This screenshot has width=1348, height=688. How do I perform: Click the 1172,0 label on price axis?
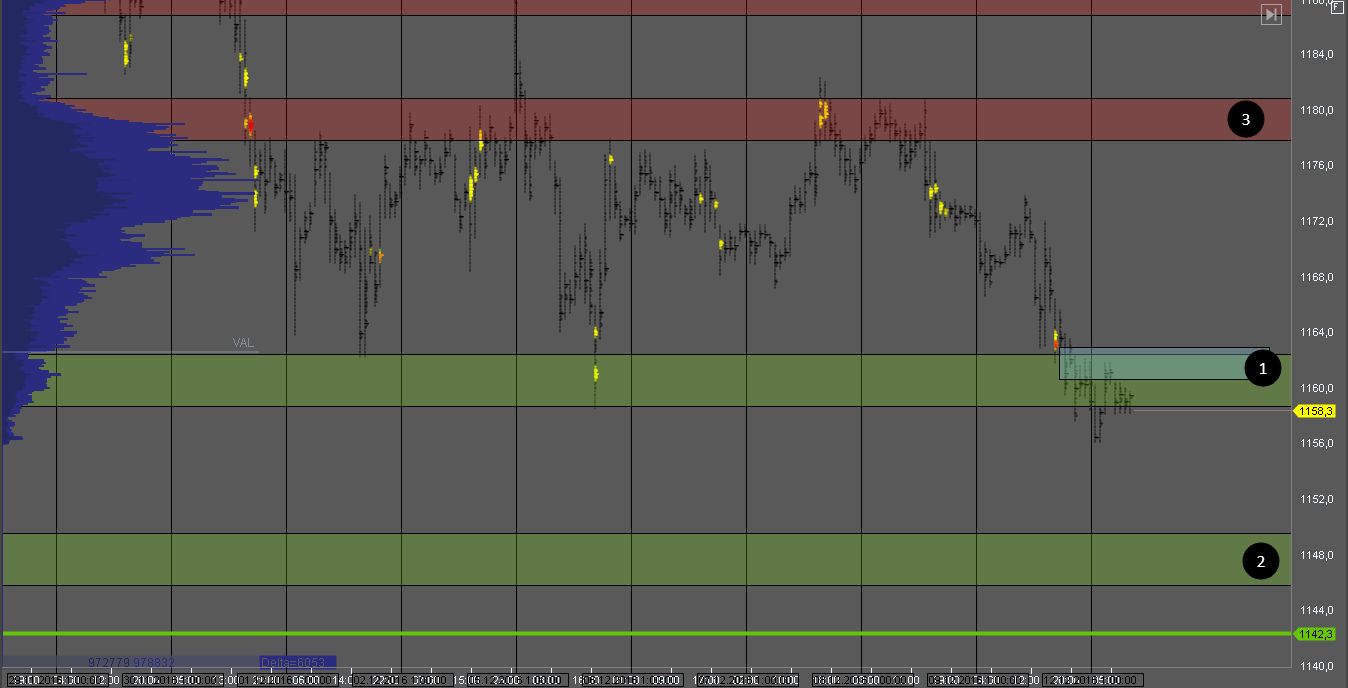[1319, 221]
